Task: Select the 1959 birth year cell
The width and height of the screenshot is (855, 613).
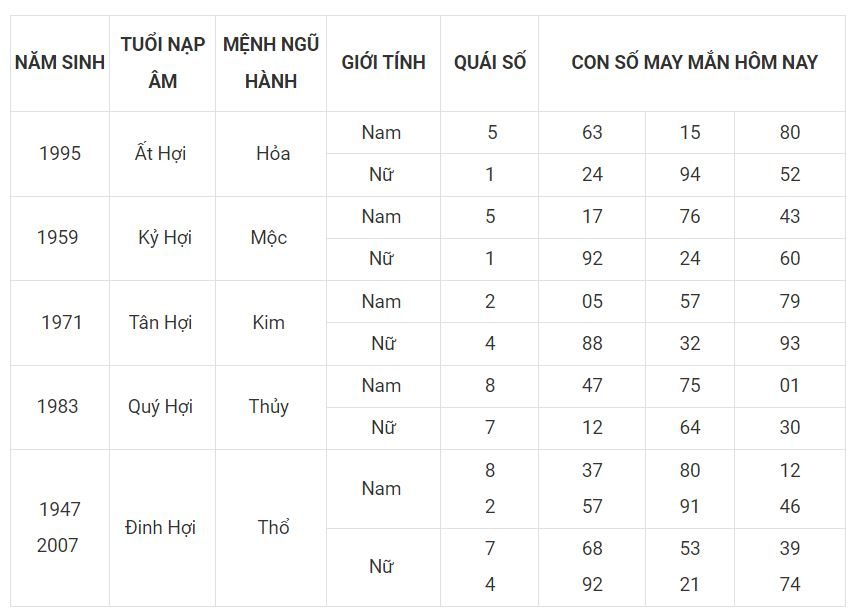Action: pyautogui.click(x=60, y=238)
